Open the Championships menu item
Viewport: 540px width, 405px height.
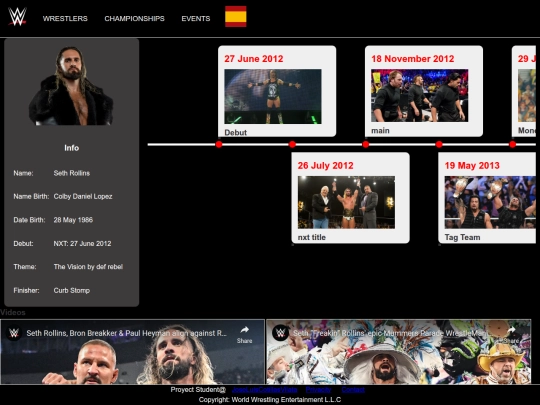coord(134,19)
